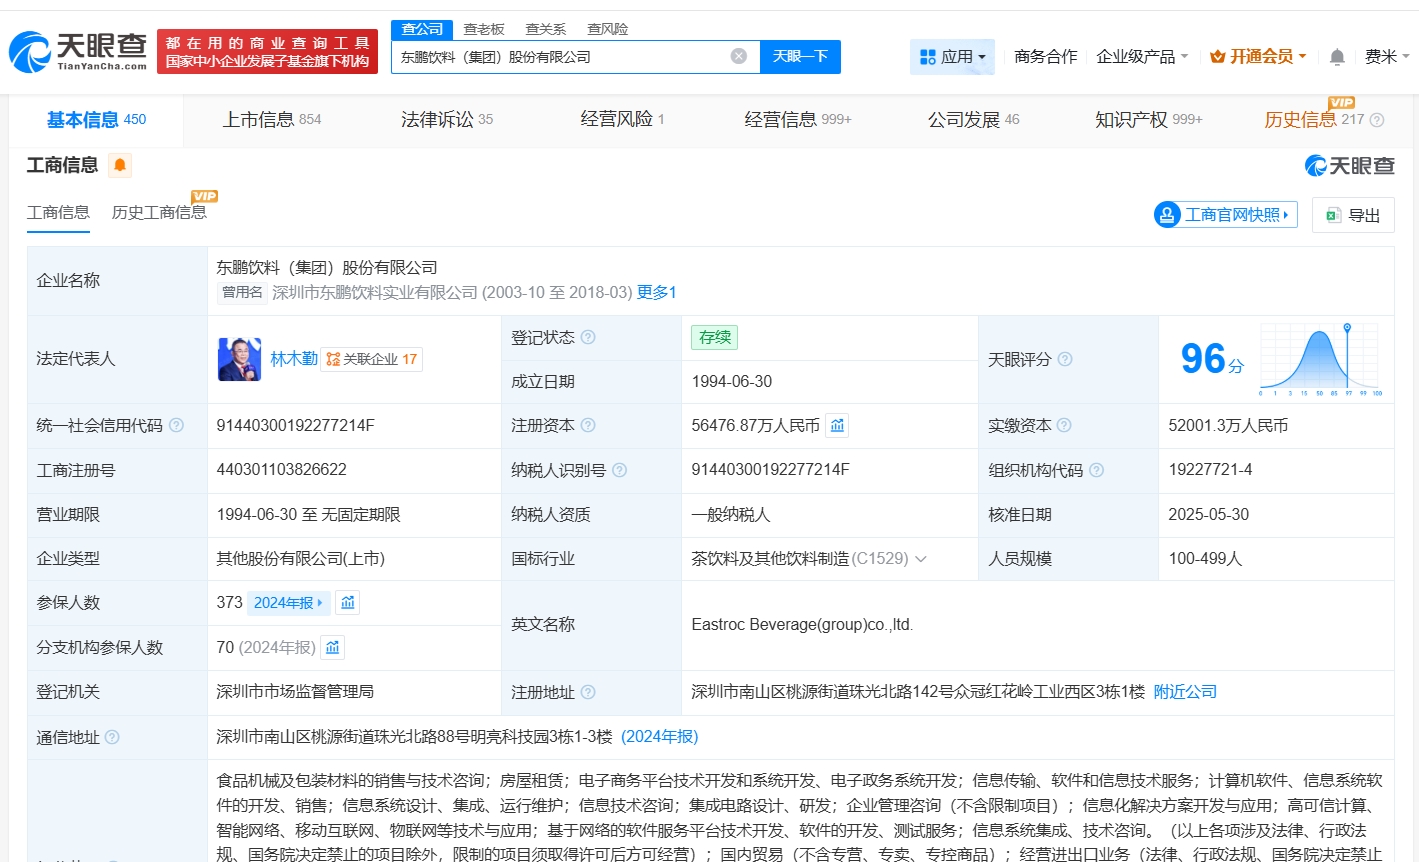Open the 应用 dropdown

pyautogui.click(x=952, y=57)
